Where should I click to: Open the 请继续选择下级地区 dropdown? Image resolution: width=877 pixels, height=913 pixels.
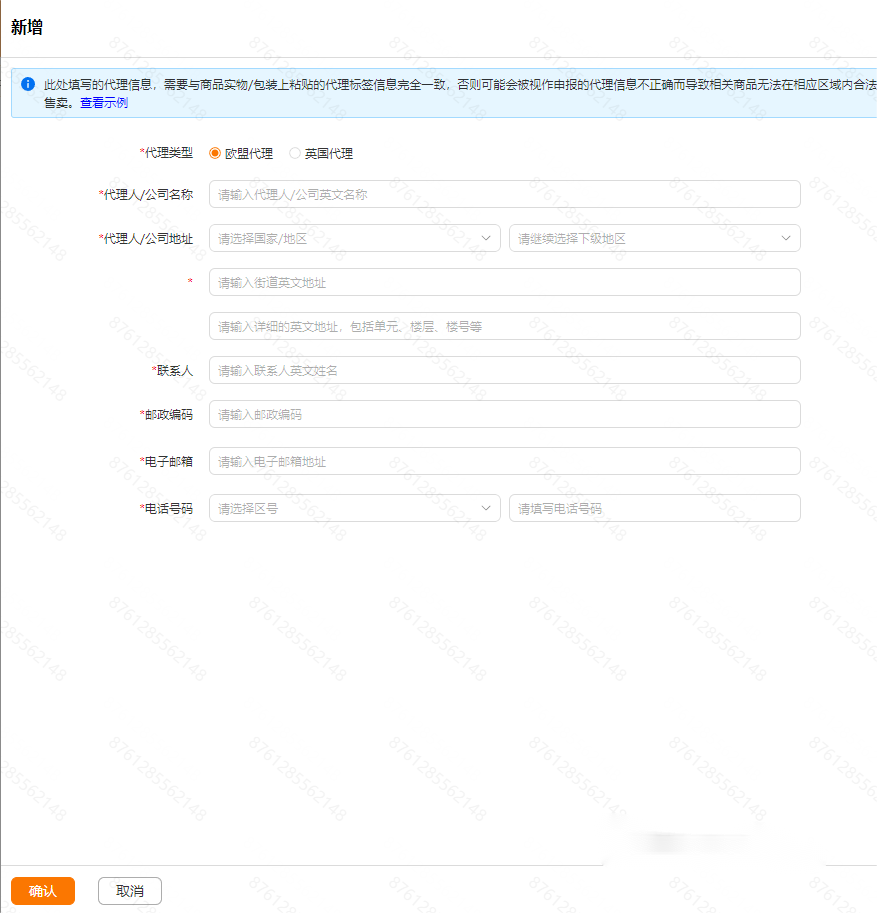[650, 238]
